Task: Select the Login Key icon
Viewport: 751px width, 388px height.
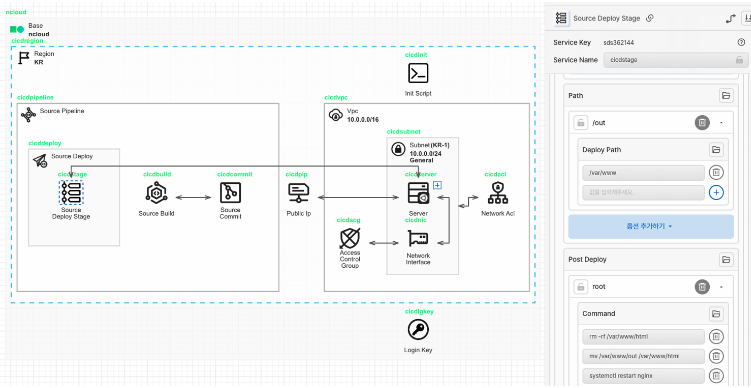Action: click(418, 330)
